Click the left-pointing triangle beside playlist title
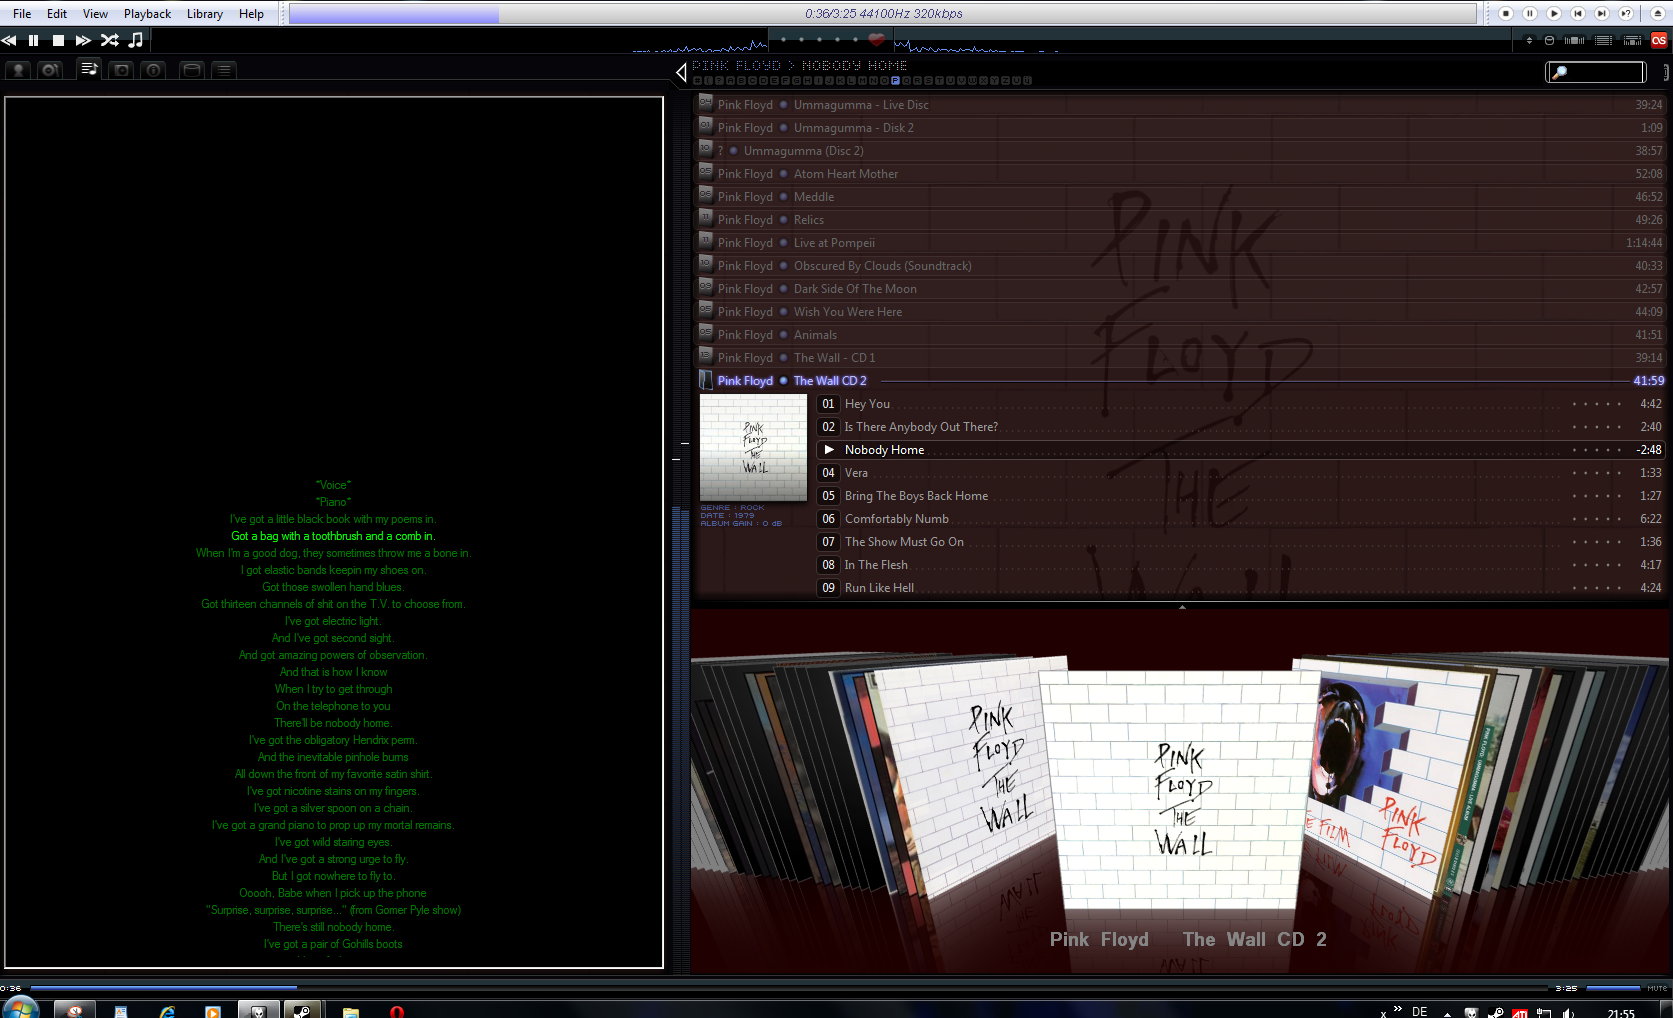 681,72
